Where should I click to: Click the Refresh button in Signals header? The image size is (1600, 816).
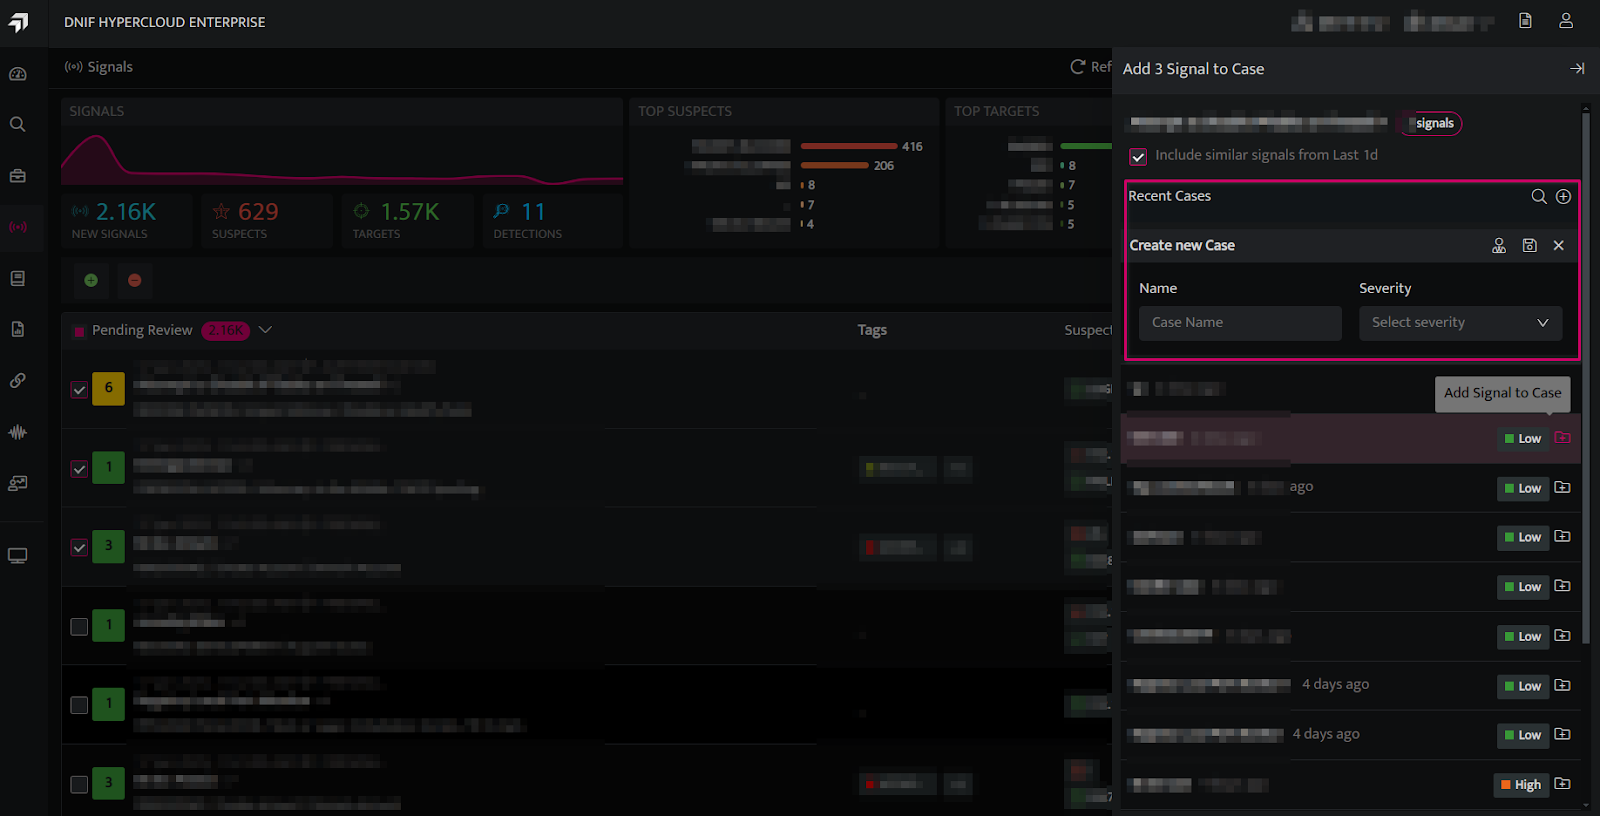tap(1090, 67)
